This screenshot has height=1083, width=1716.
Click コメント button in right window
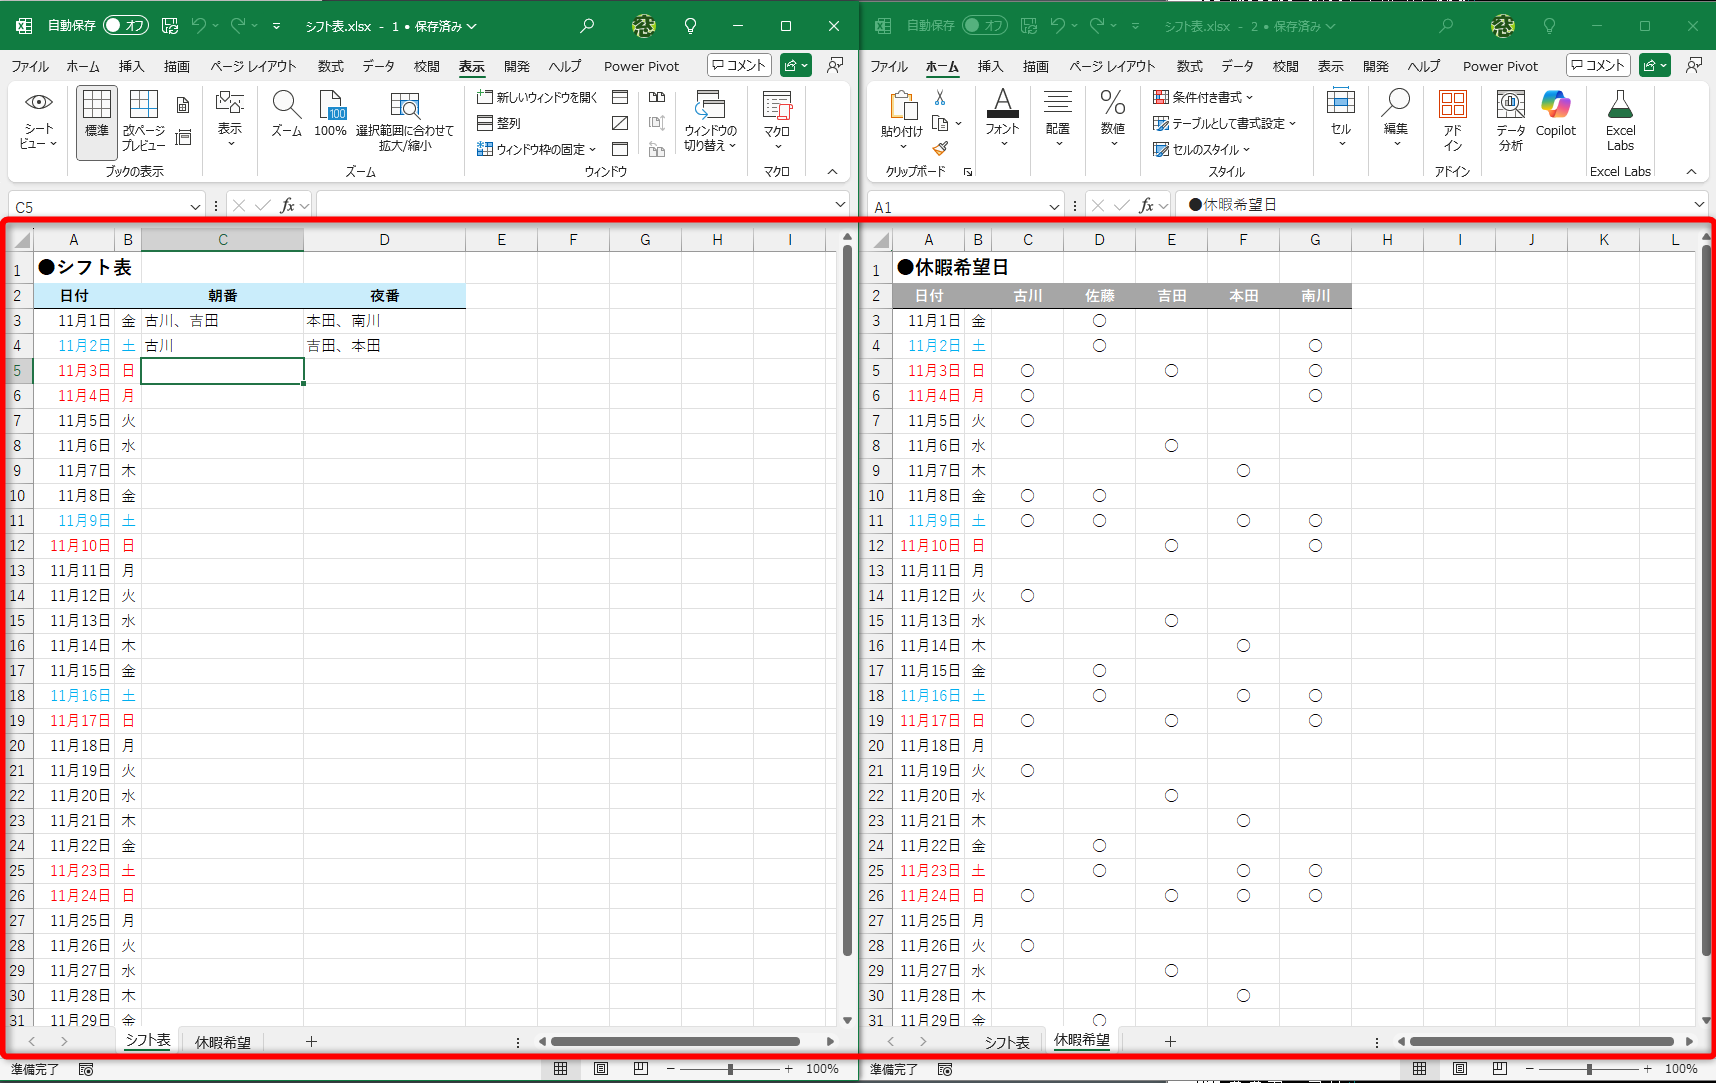[x=1598, y=65]
